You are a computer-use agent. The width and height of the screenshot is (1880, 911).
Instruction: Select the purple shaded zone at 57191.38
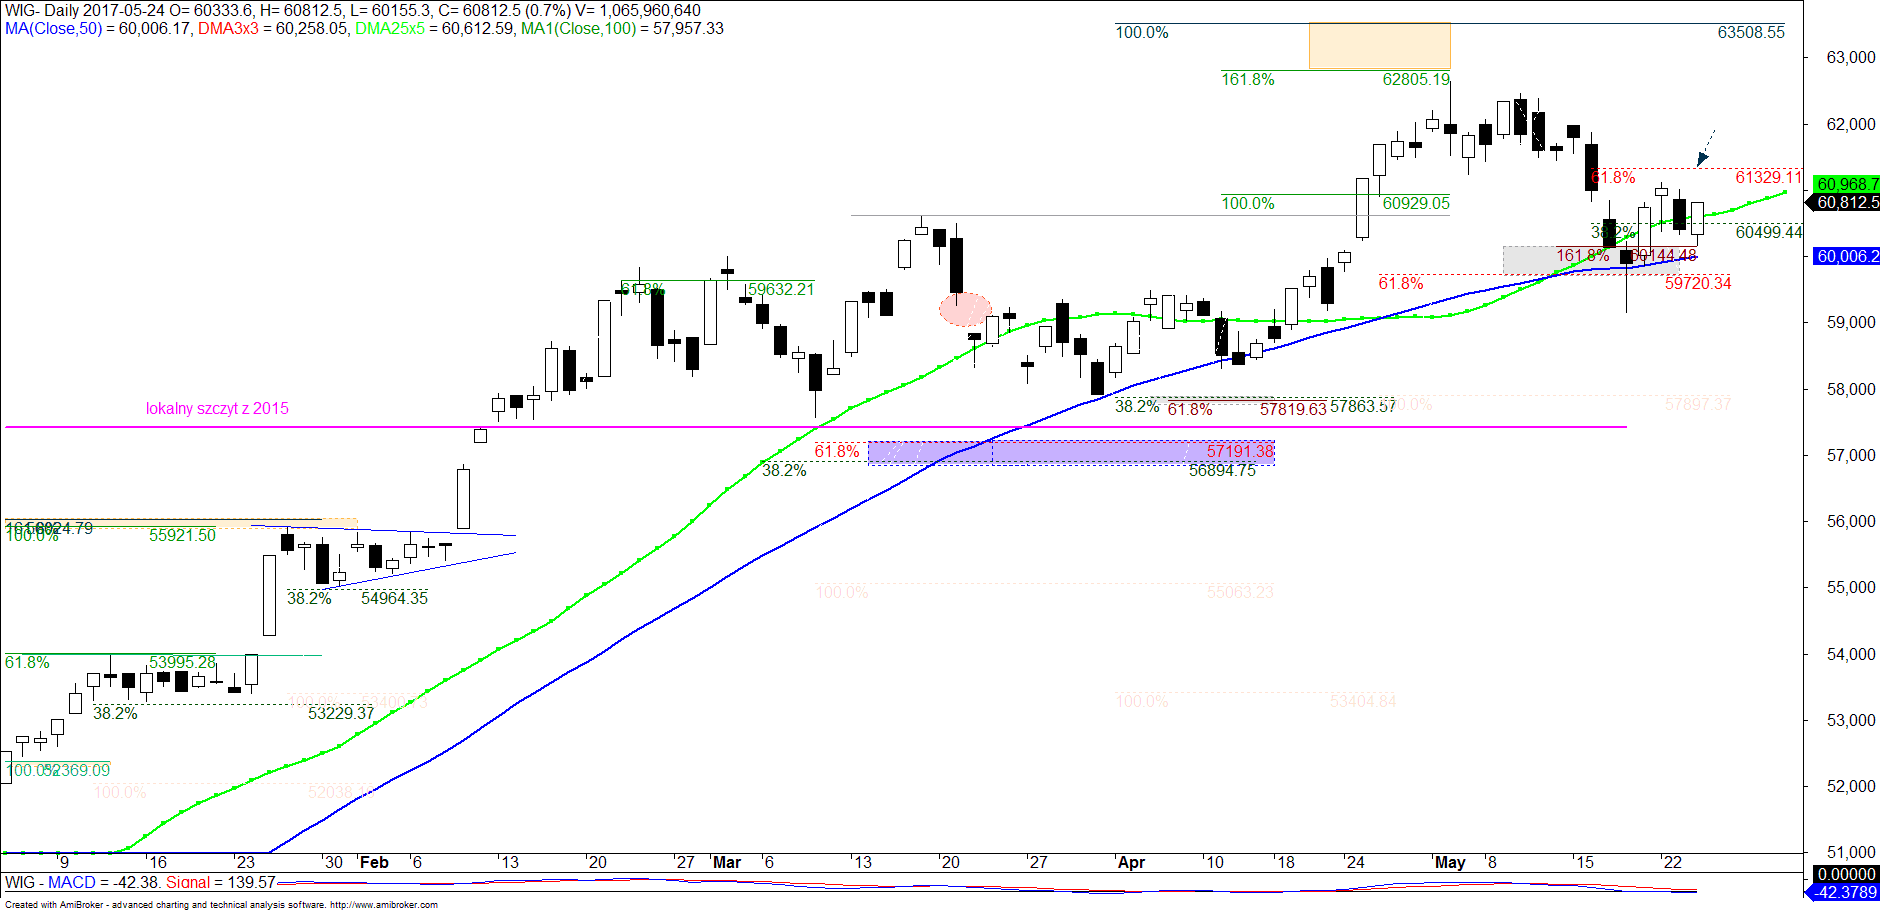(1070, 453)
